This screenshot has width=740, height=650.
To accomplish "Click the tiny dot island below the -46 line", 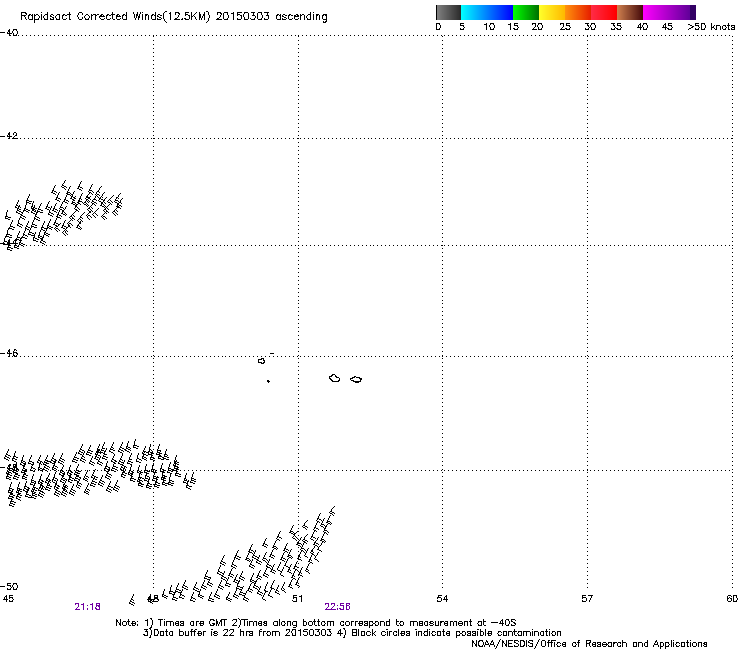I will [x=268, y=381].
